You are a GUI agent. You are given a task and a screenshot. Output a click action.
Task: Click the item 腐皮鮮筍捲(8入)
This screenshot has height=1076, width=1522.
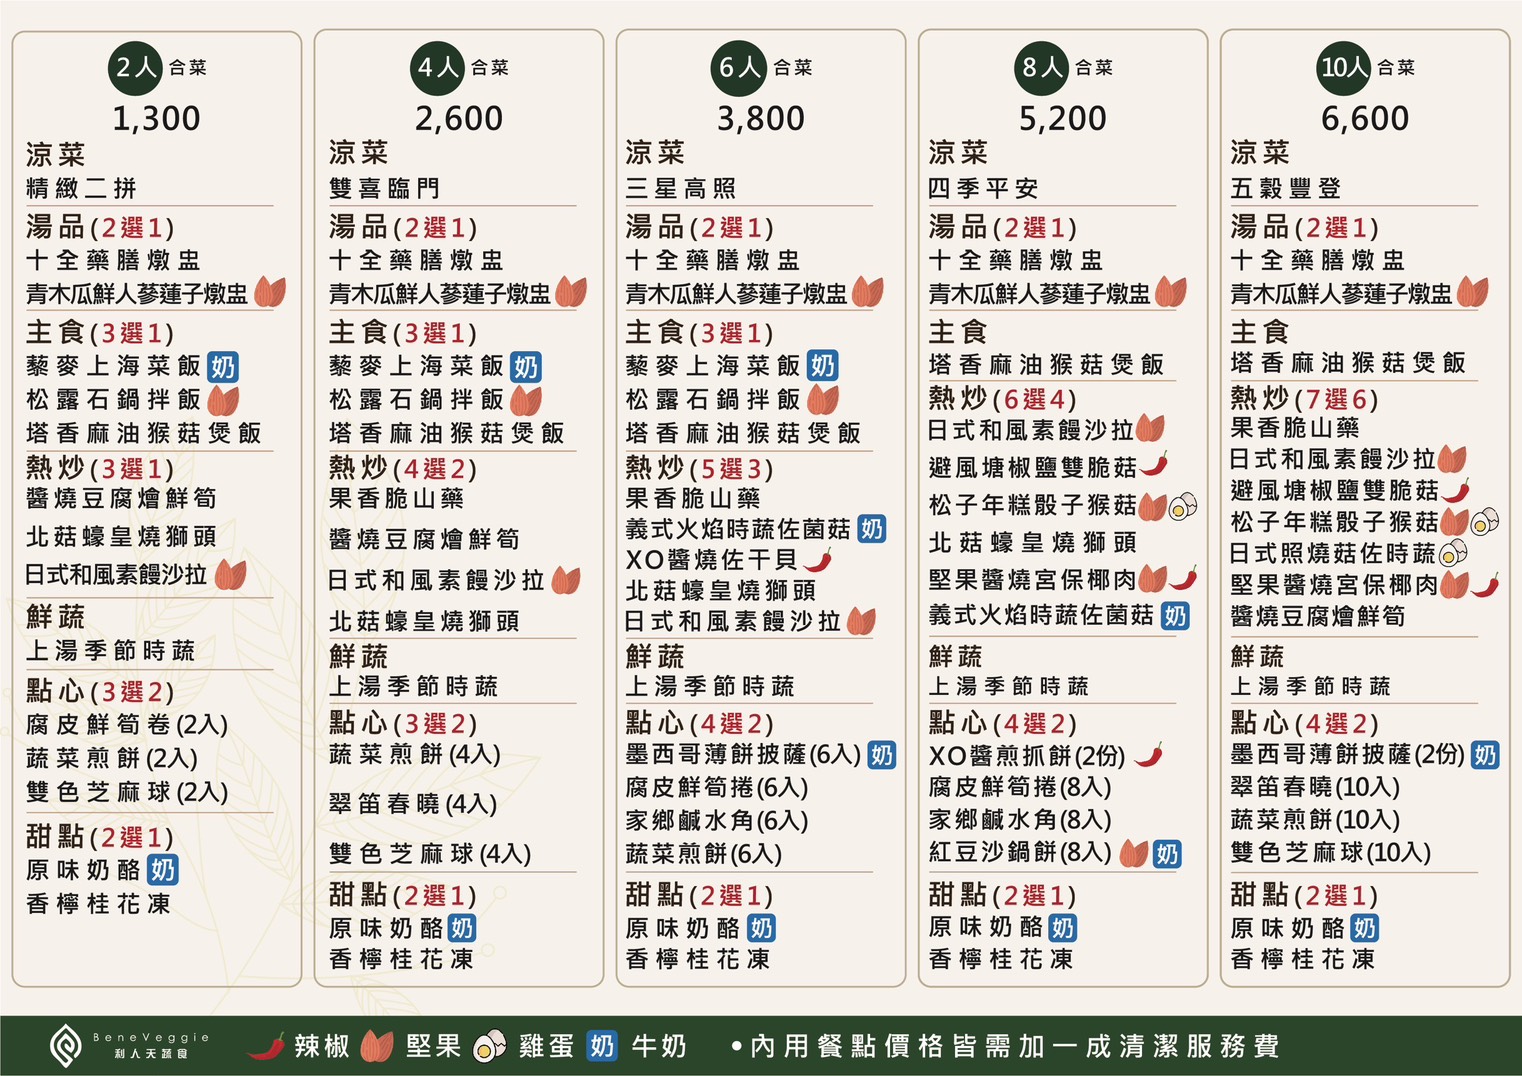click(x=1020, y=787)
